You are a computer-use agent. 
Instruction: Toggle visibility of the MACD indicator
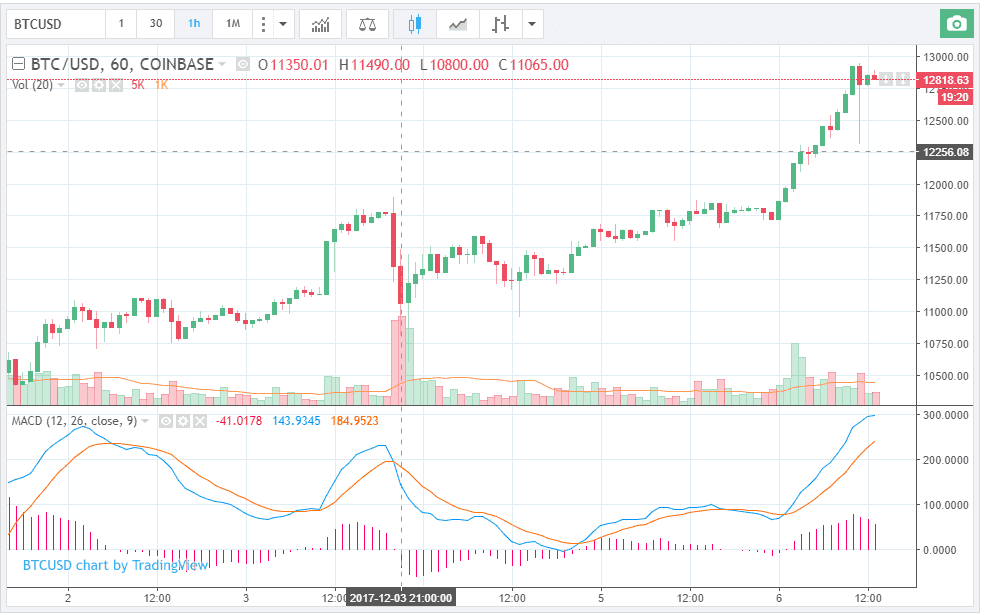click(166, 421)
